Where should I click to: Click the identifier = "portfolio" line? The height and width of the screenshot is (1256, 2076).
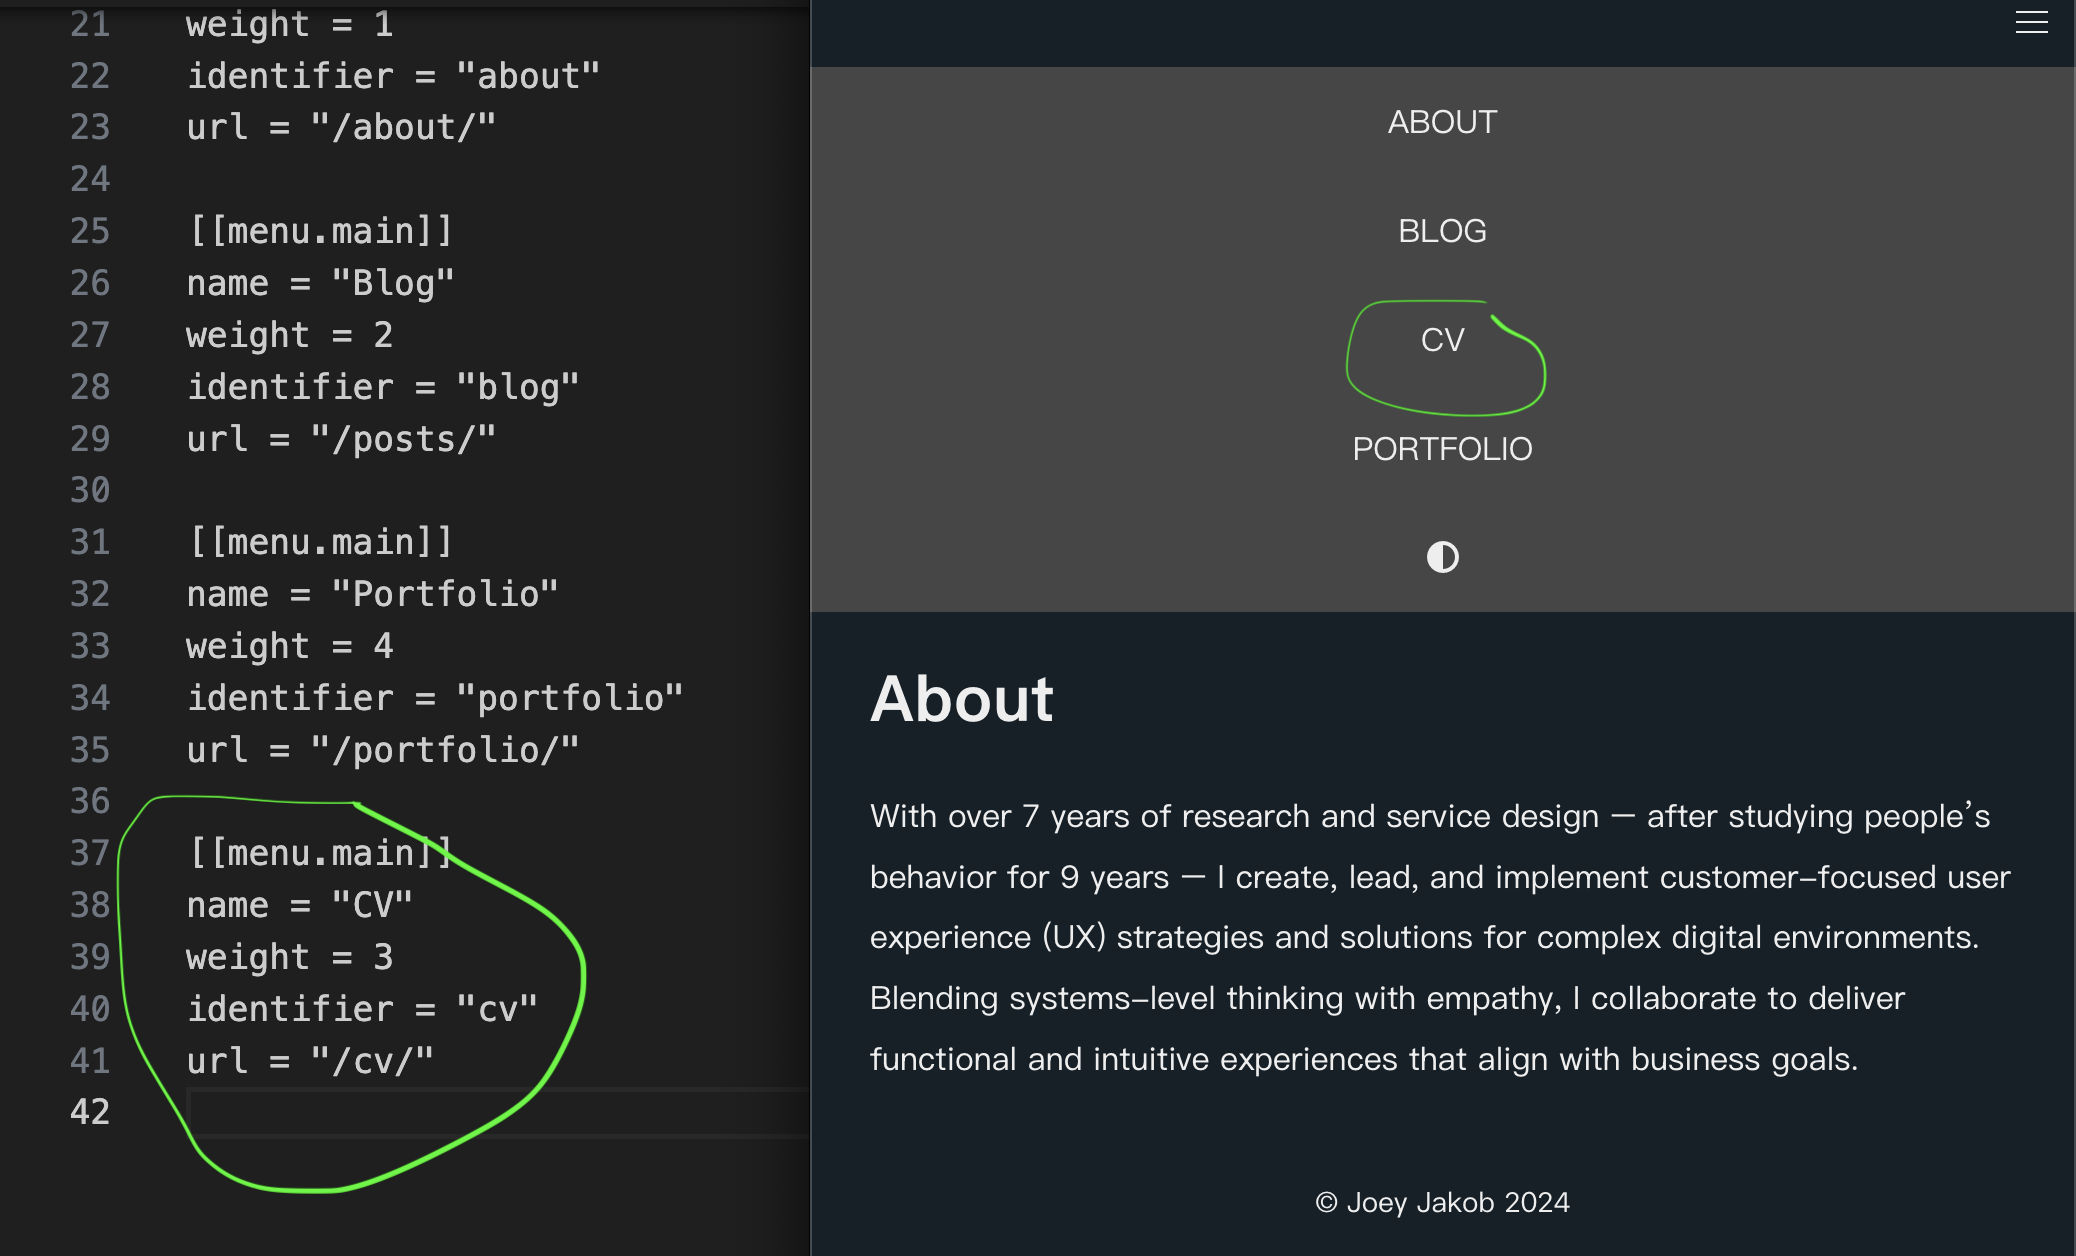[x=435, y=698]
